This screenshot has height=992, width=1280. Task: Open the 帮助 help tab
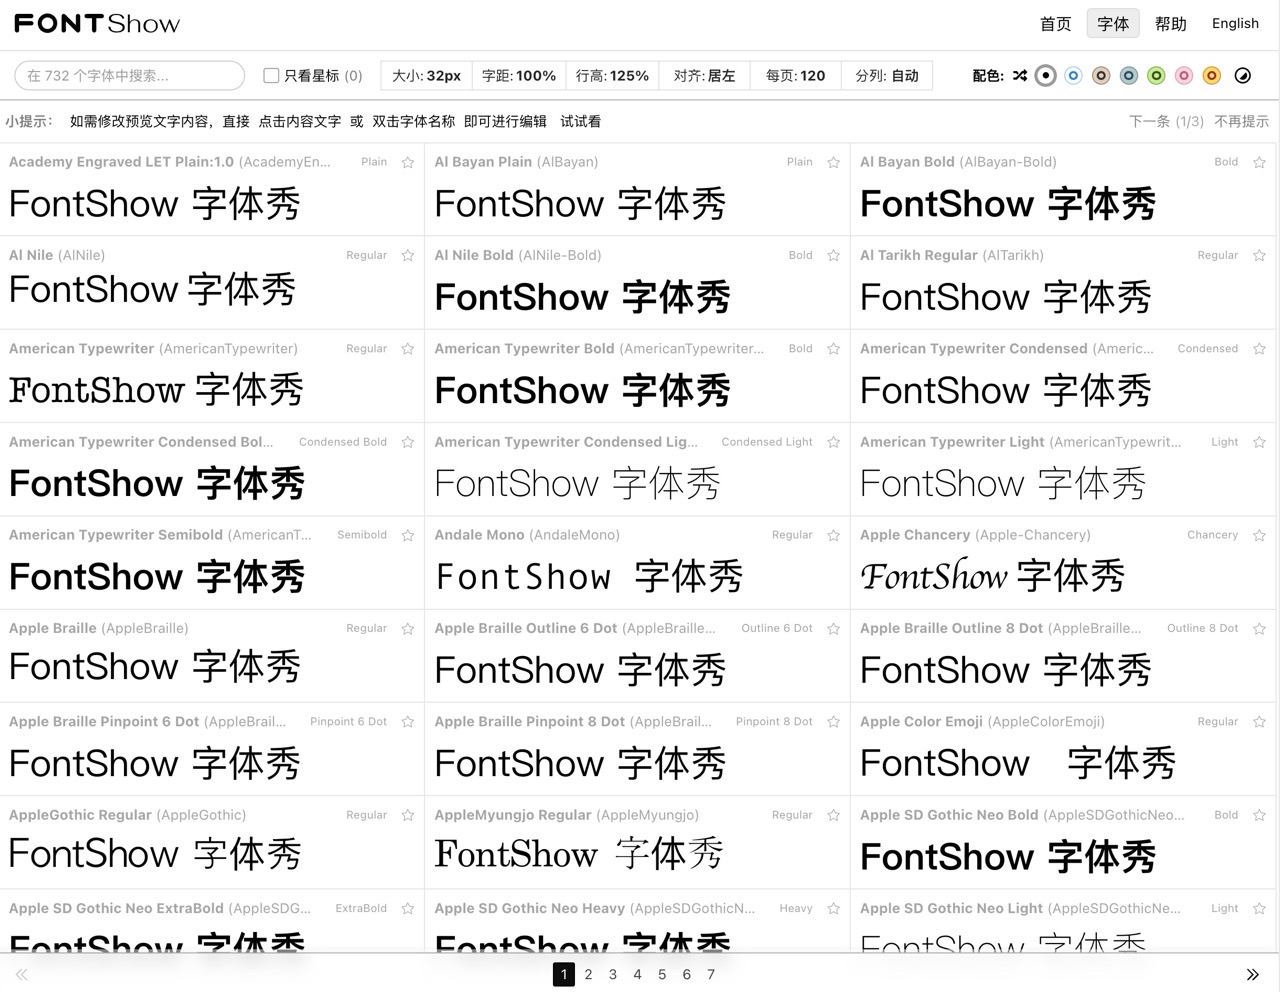[1171, 23]
